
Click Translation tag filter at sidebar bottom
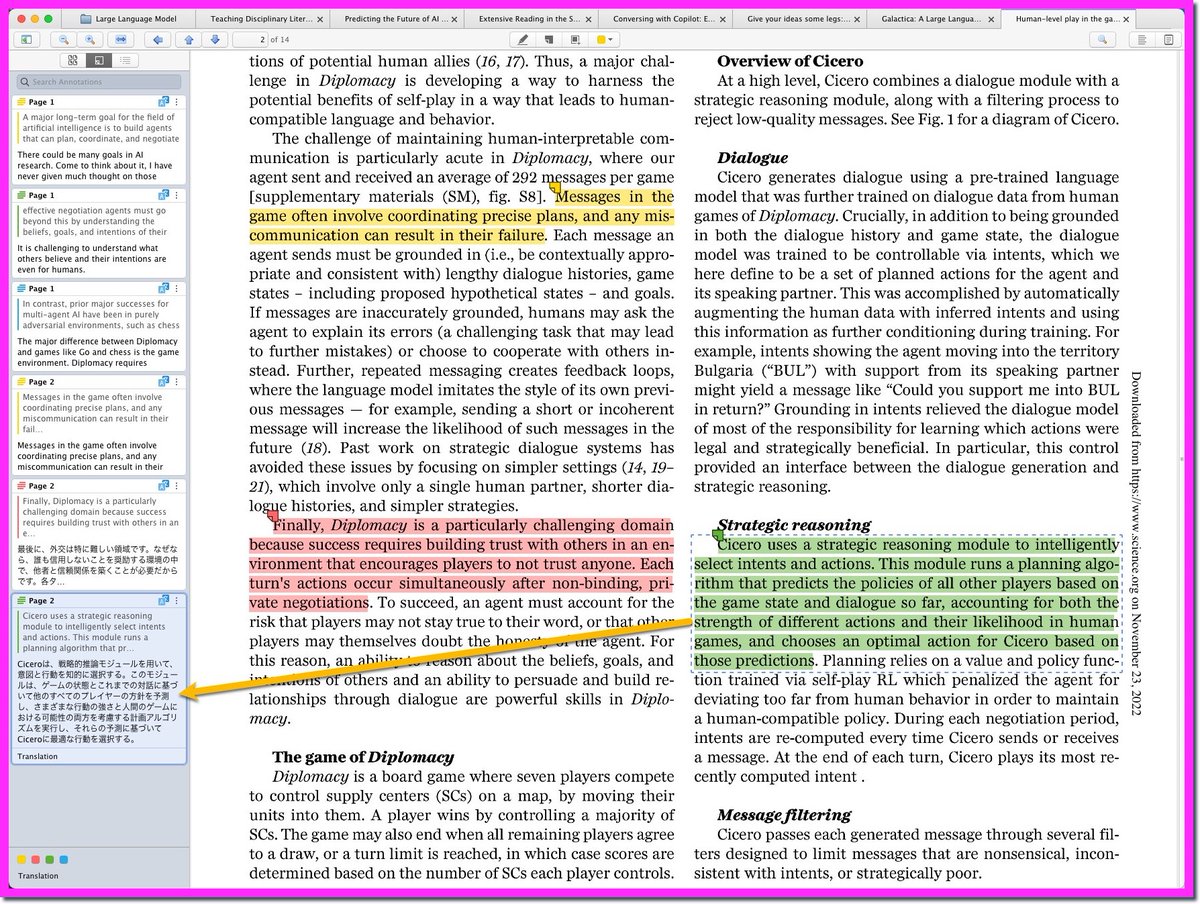(x=38, y=876)
